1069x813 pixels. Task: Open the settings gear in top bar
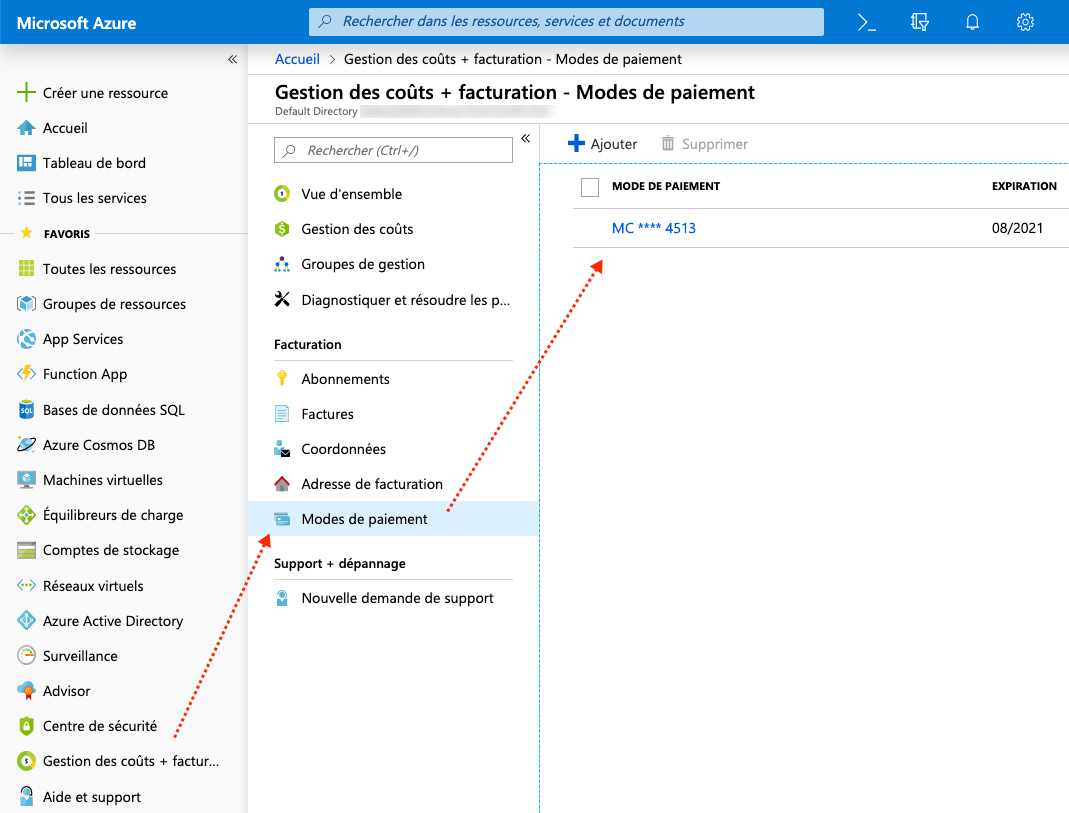pyautogui.click(x=1025, y=22)
